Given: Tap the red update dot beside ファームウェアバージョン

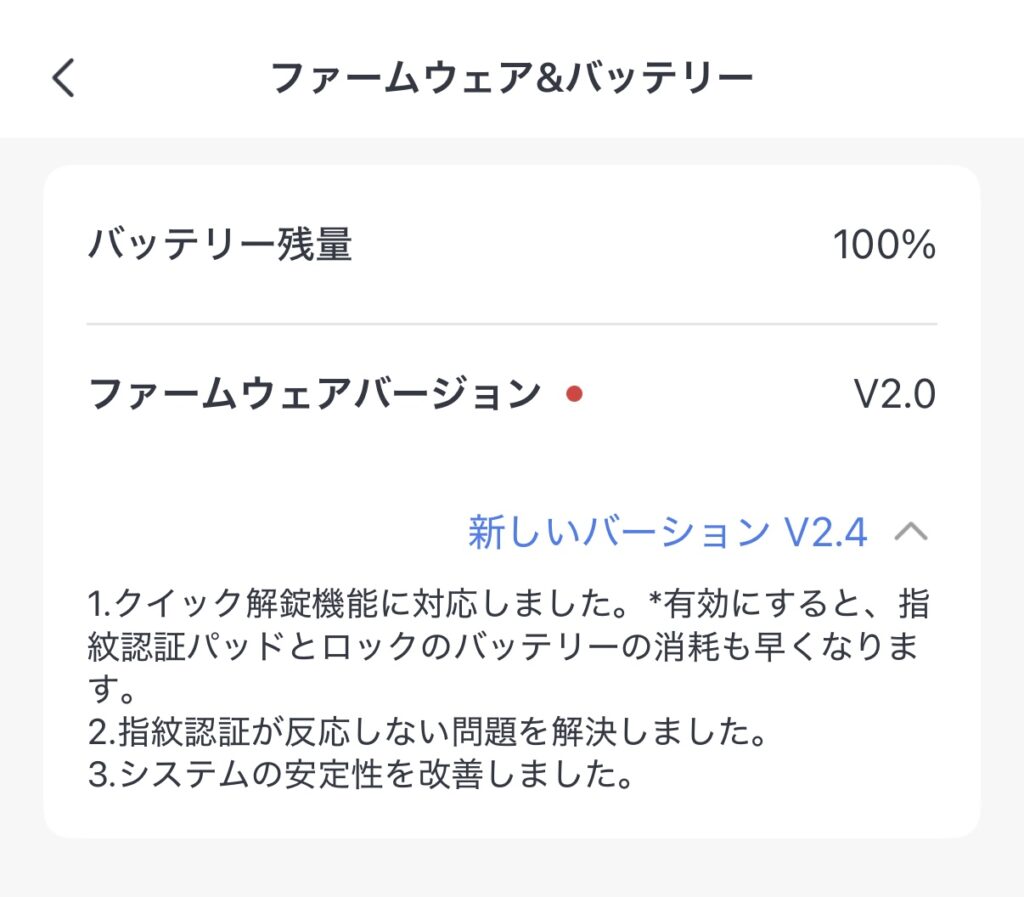Looking at the screenshot, I should (574, 395).
